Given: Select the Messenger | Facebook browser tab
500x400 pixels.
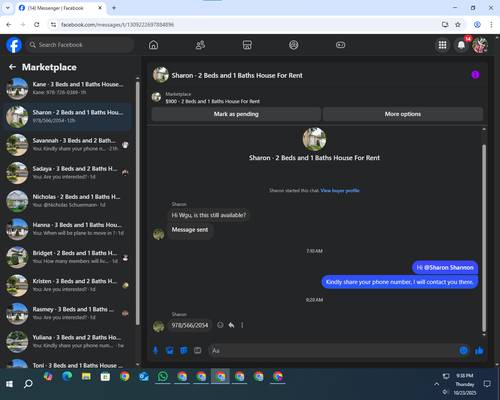Looking at the screenshot, I should point(60,8).
